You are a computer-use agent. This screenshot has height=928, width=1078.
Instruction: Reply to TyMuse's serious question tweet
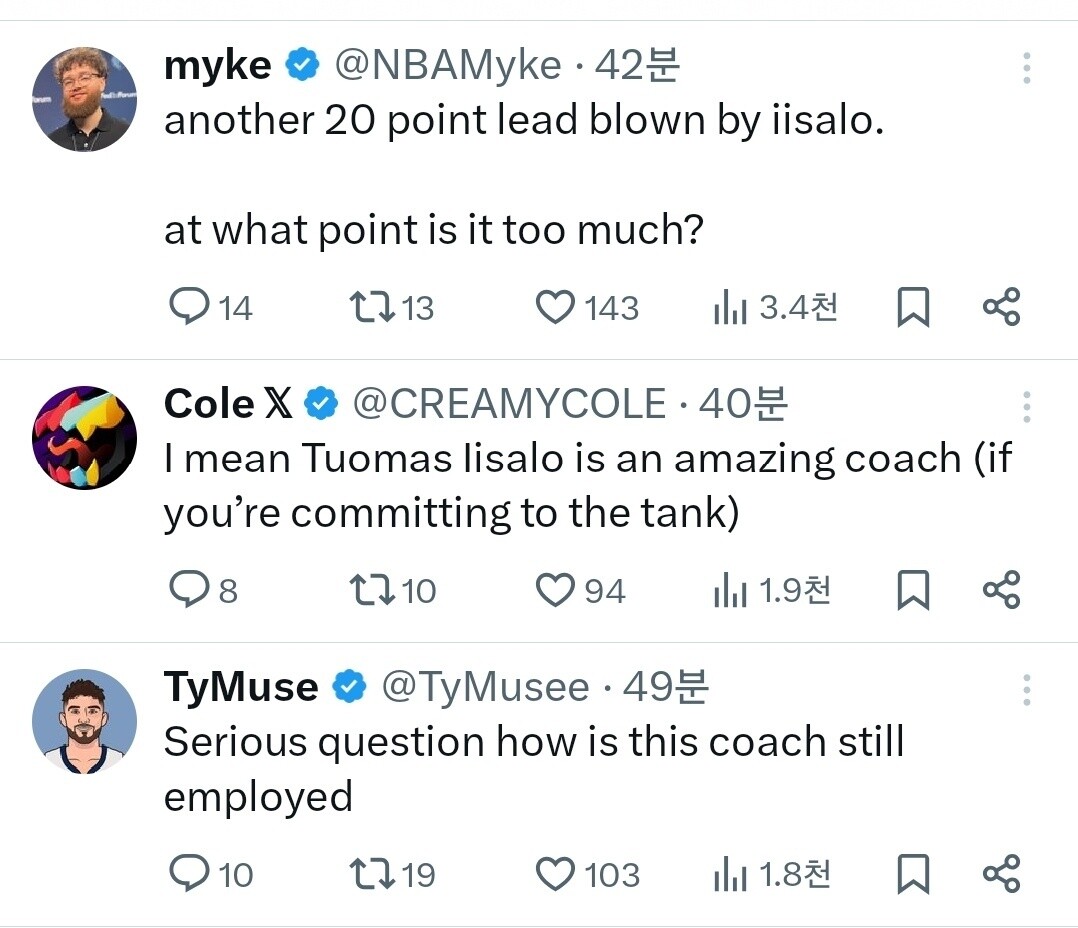tap(188, 874)
